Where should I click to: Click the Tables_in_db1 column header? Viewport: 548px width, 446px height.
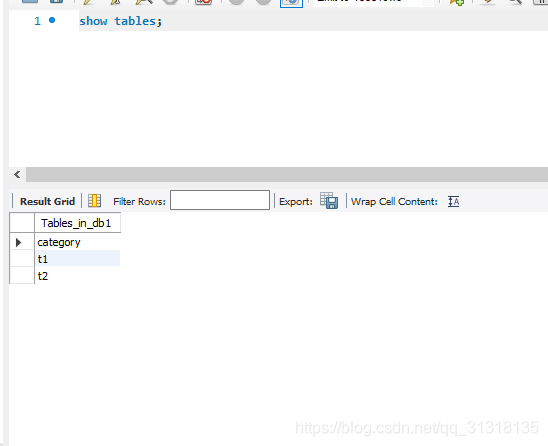pos(78,223)
